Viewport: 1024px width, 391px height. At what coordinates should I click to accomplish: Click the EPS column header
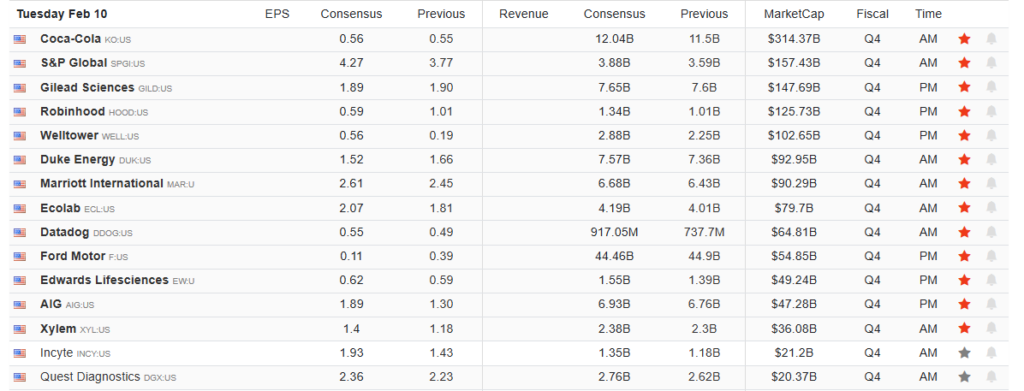click(x=277, y=14)
